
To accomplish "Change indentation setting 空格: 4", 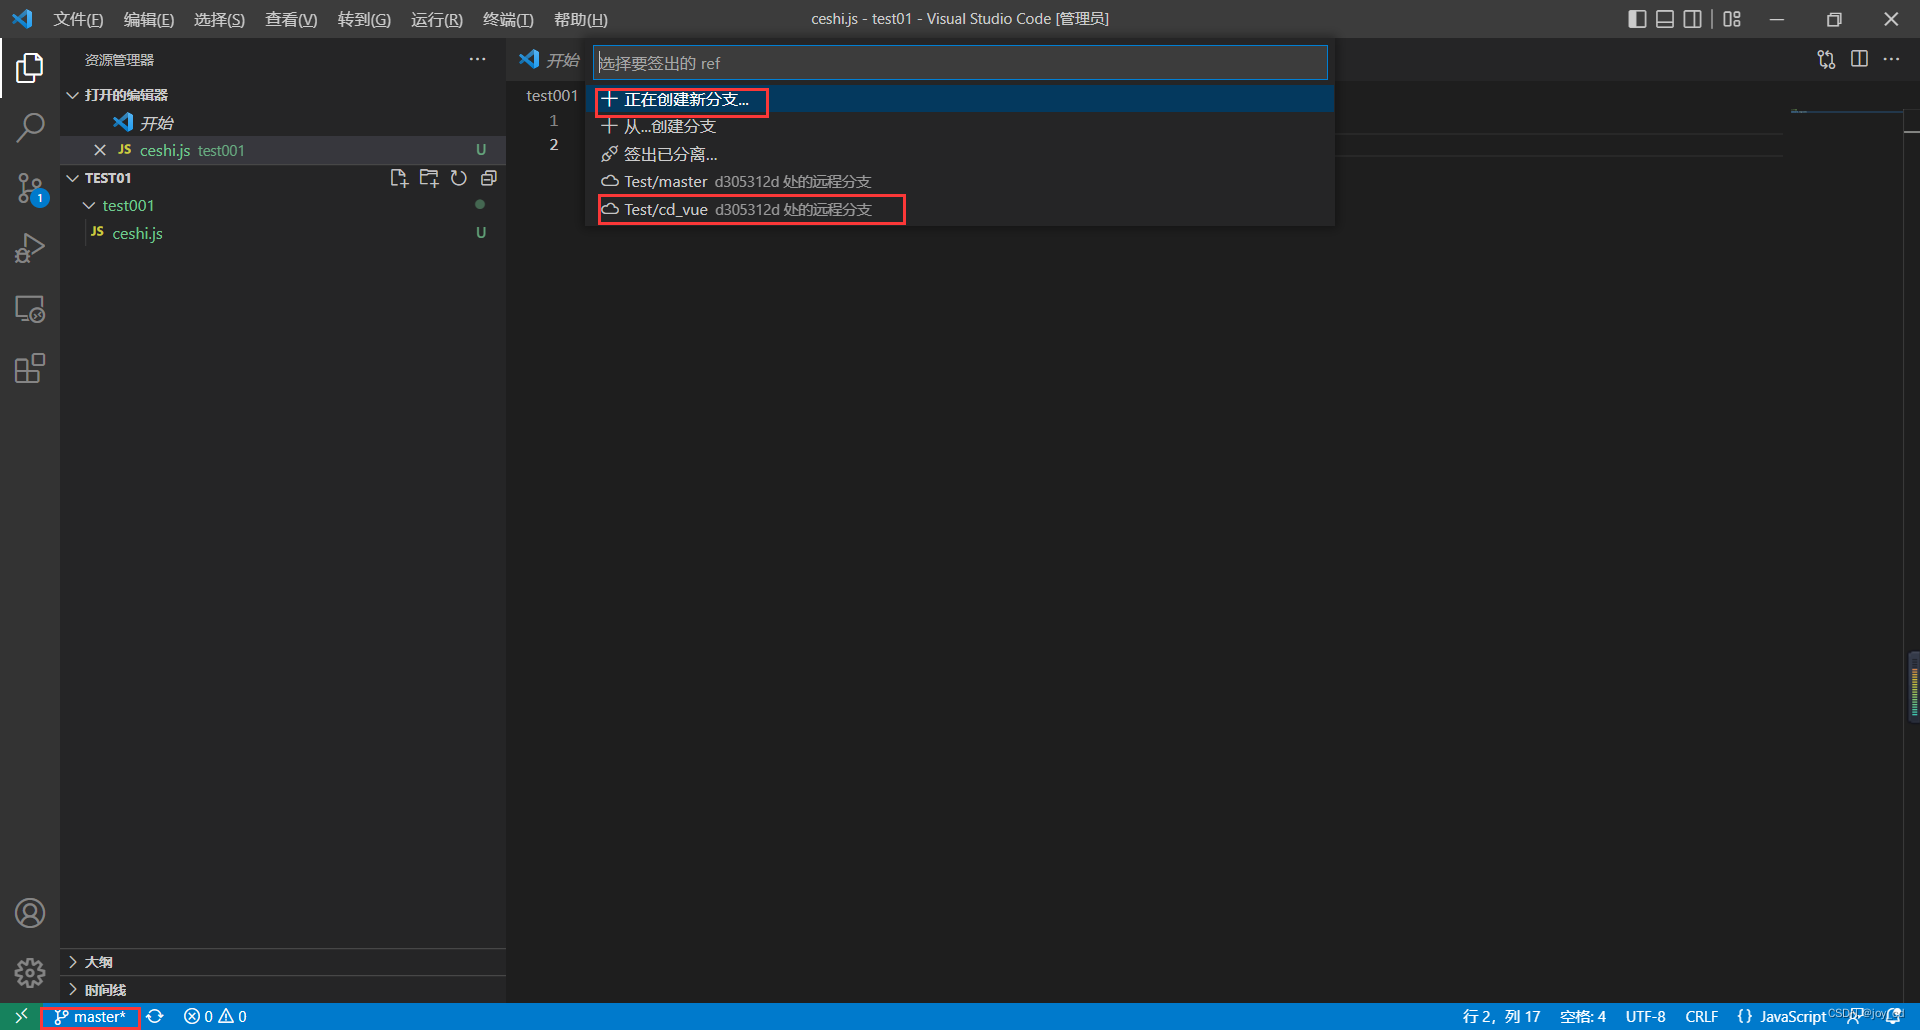I will (1583, 1016).
